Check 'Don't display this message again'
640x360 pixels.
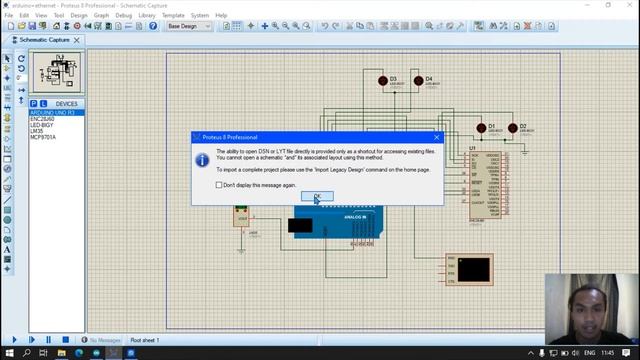(x=219, y=185)
